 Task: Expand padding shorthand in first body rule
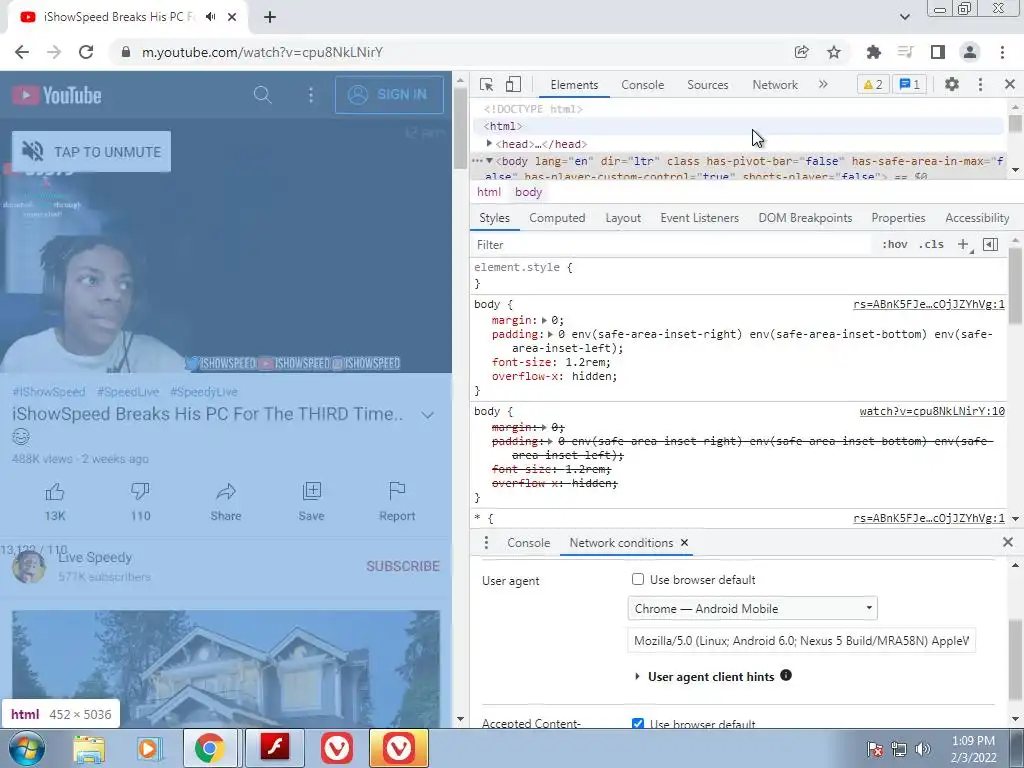tap(551, 334)
